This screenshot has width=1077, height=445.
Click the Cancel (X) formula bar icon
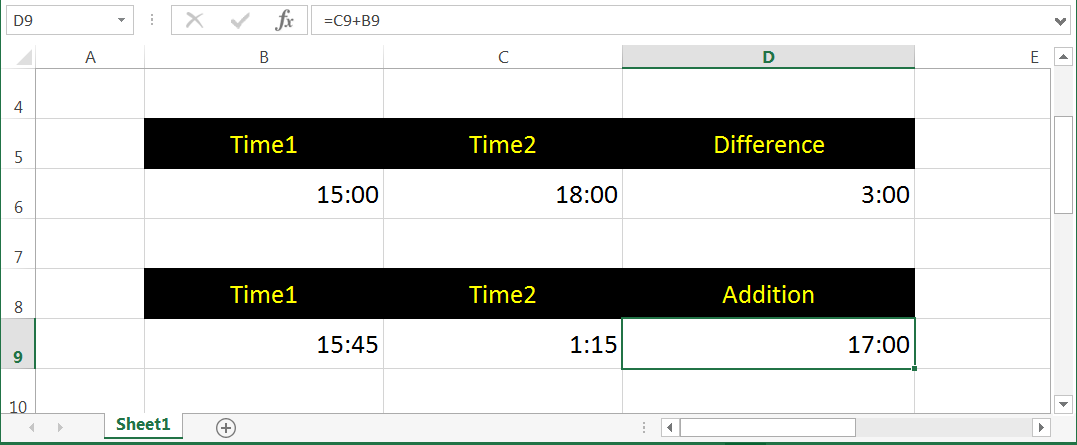[x=194, y=20]
